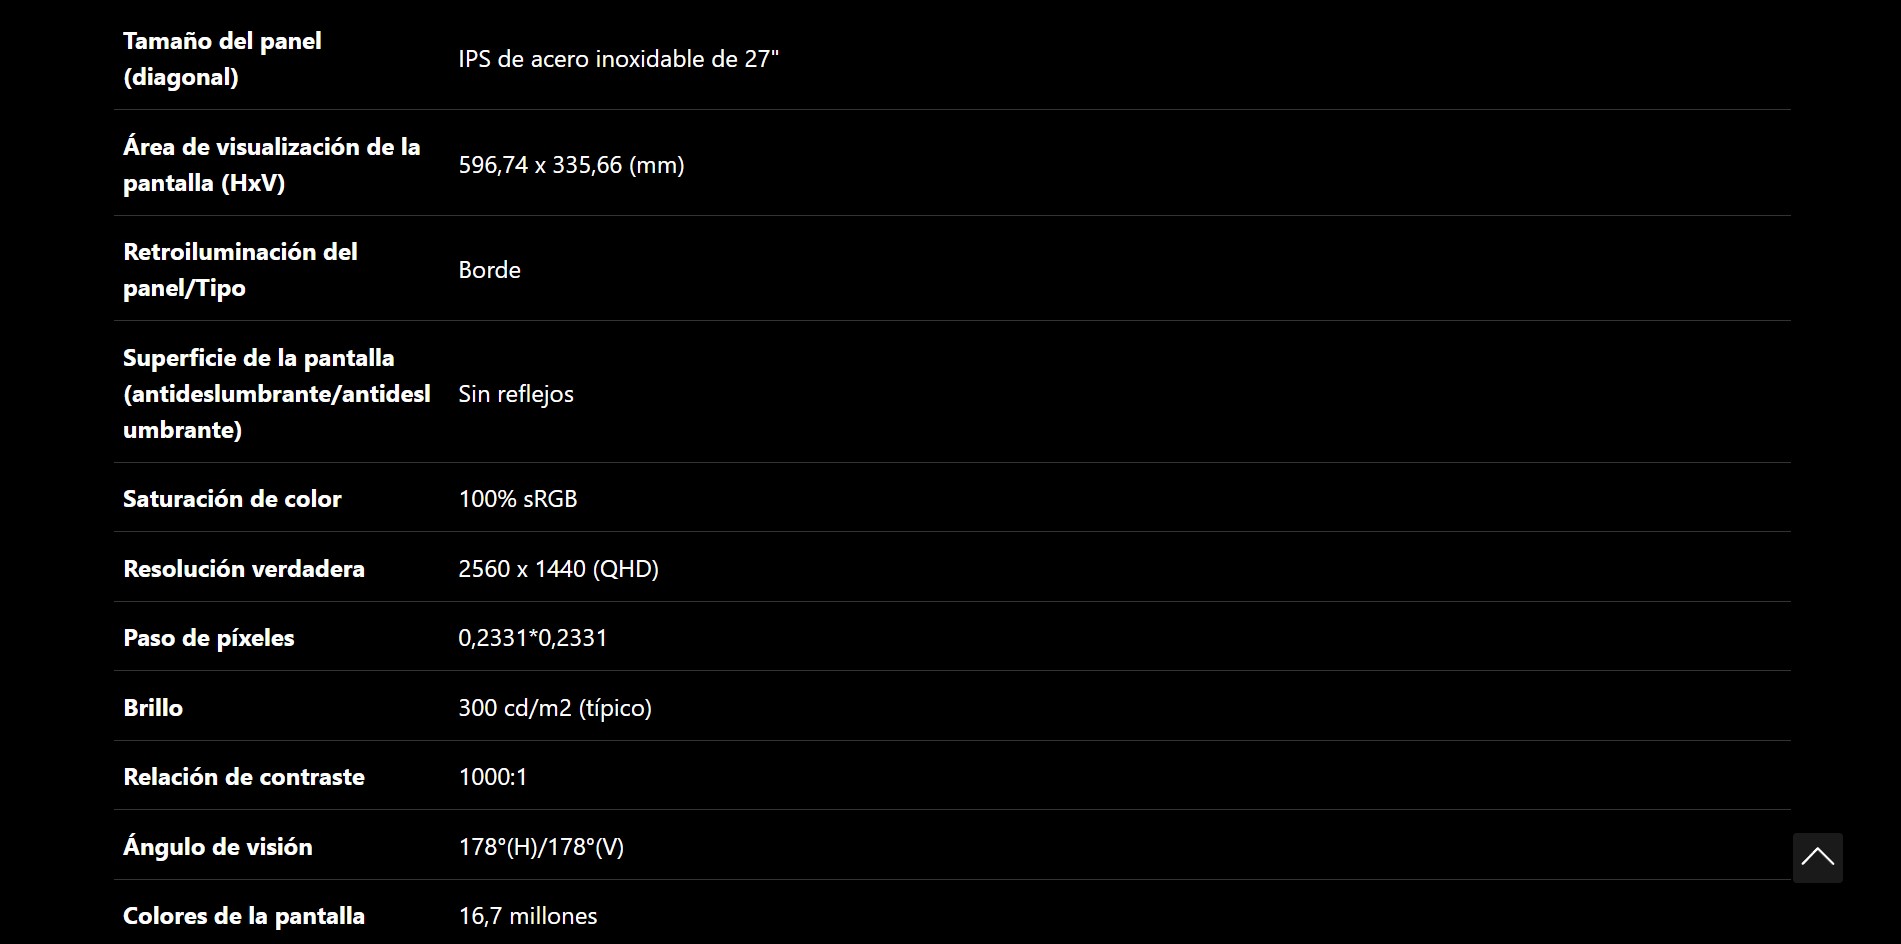The image size is (1901, 944).
Task: Click the 'Paso de píxeles' label
Action: click(x=209, y=638)
